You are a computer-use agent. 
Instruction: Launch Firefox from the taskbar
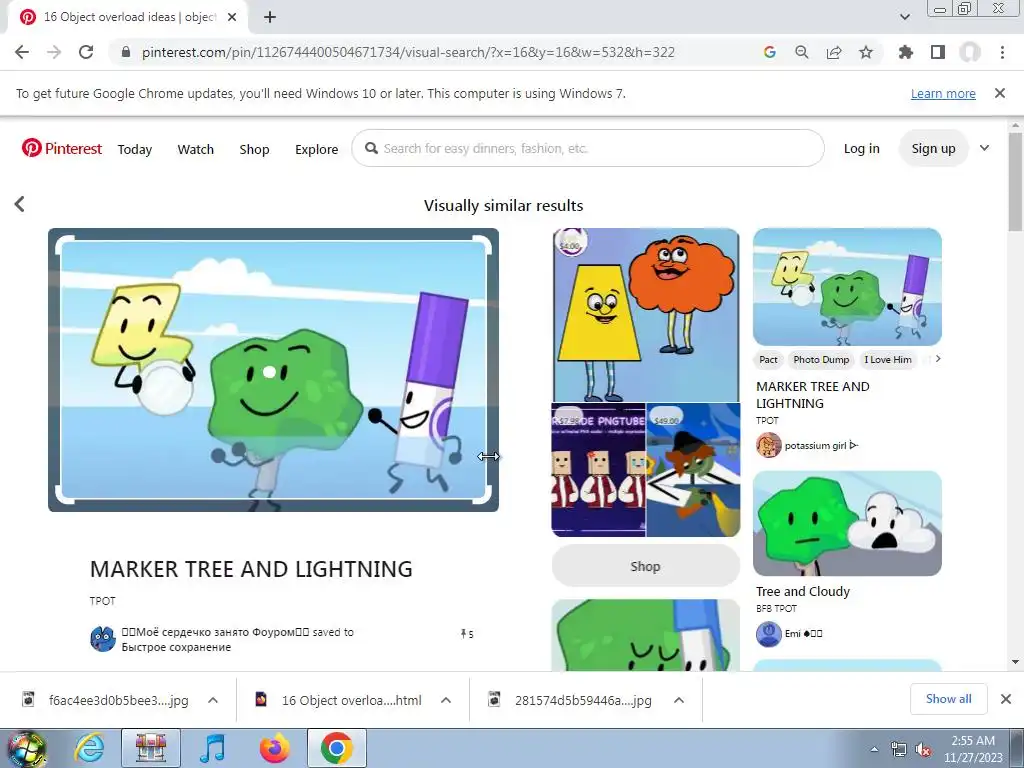click(274, 748)
